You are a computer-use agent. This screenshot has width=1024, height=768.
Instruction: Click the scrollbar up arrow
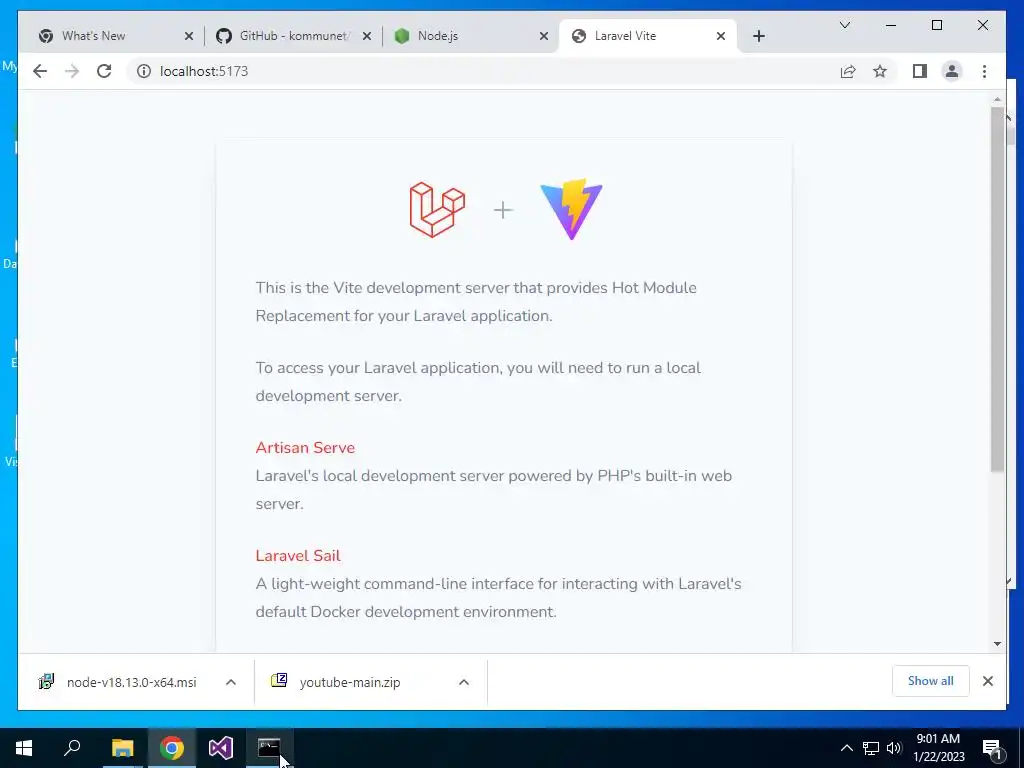[997, 100]
